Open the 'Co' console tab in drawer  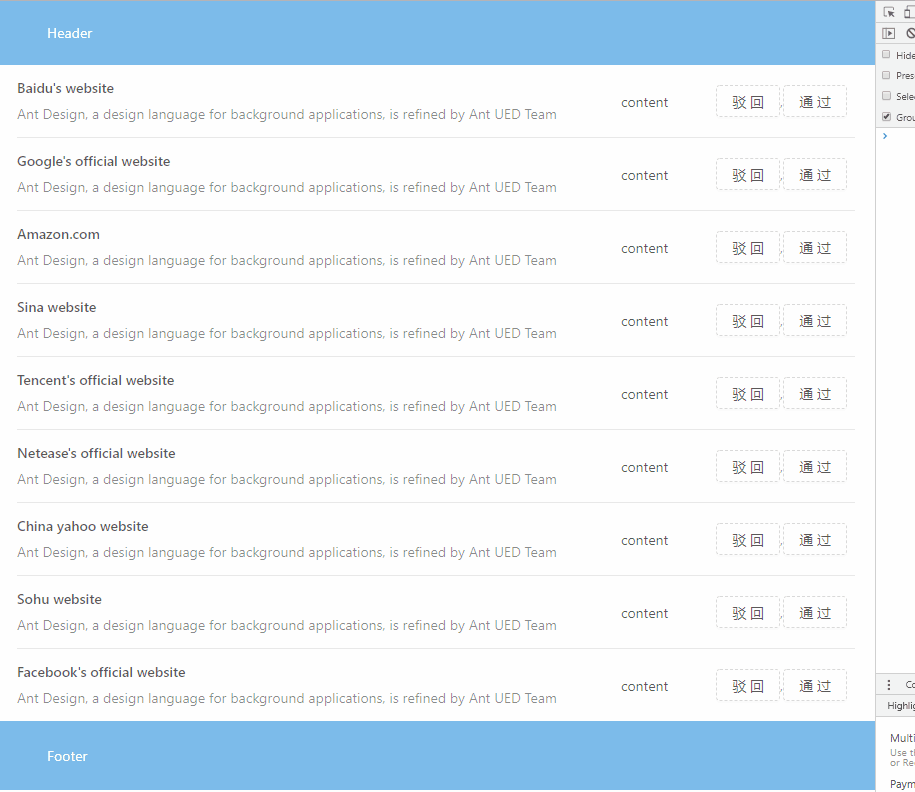(910, 685)
